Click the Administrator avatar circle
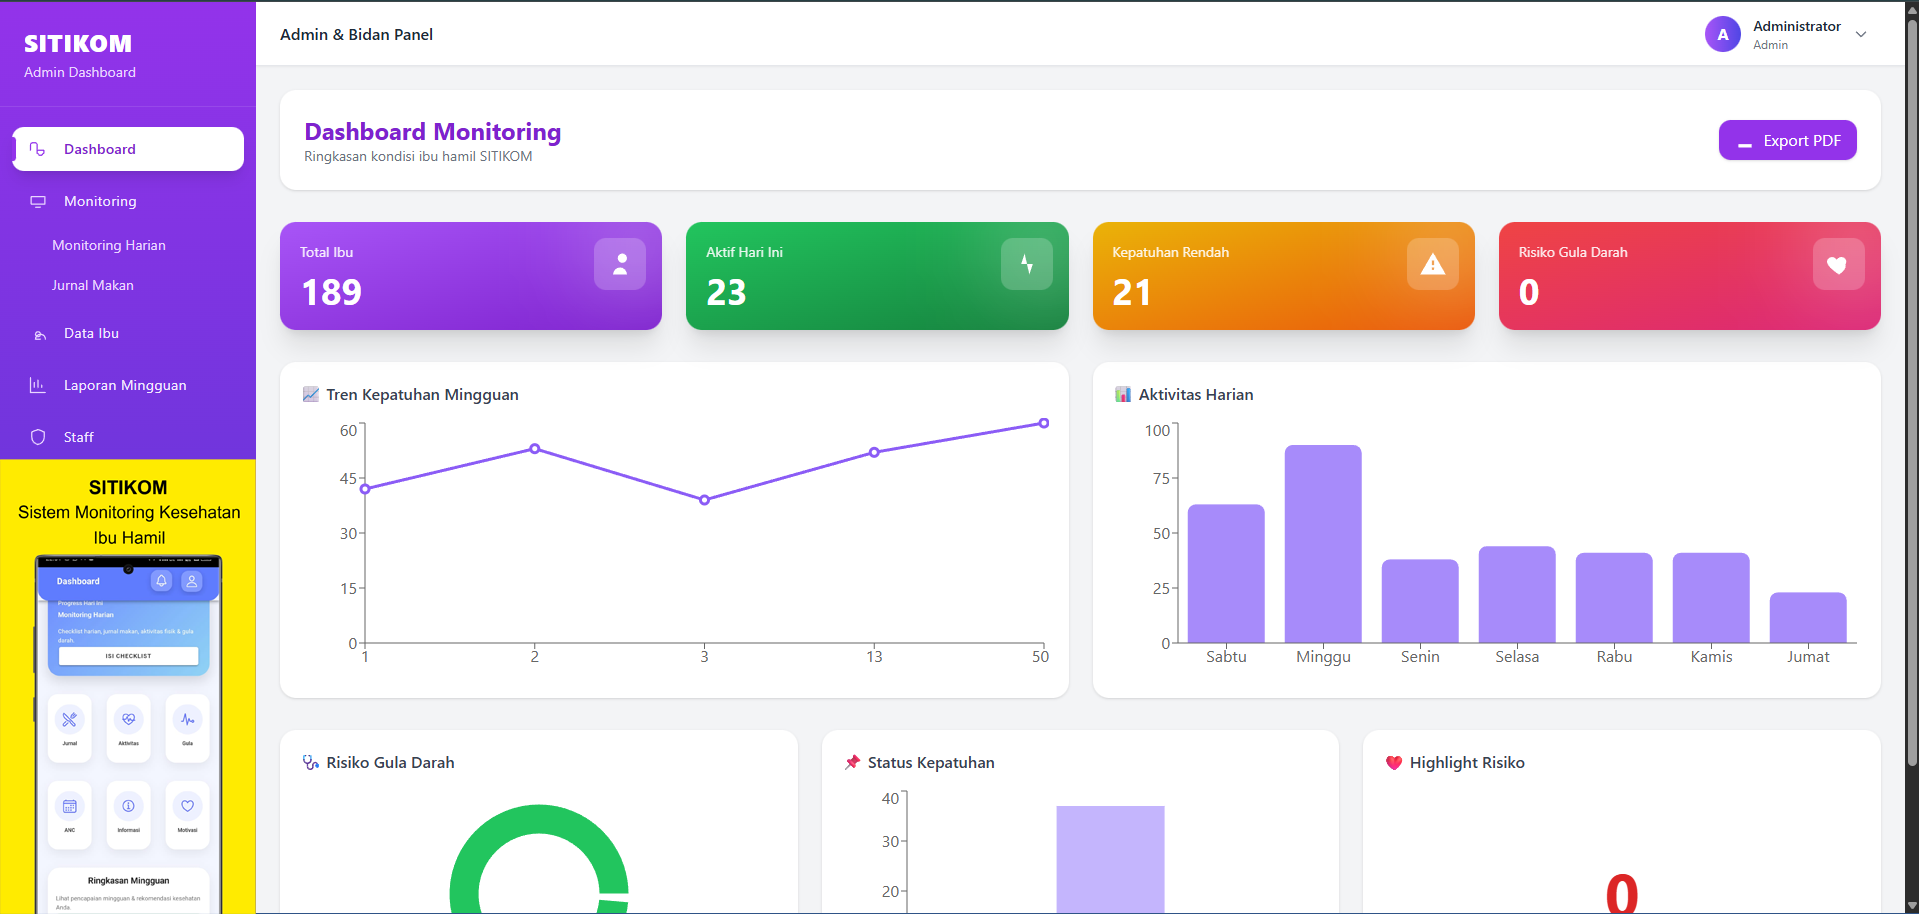1919x914 pixels. coord(1723,34)
